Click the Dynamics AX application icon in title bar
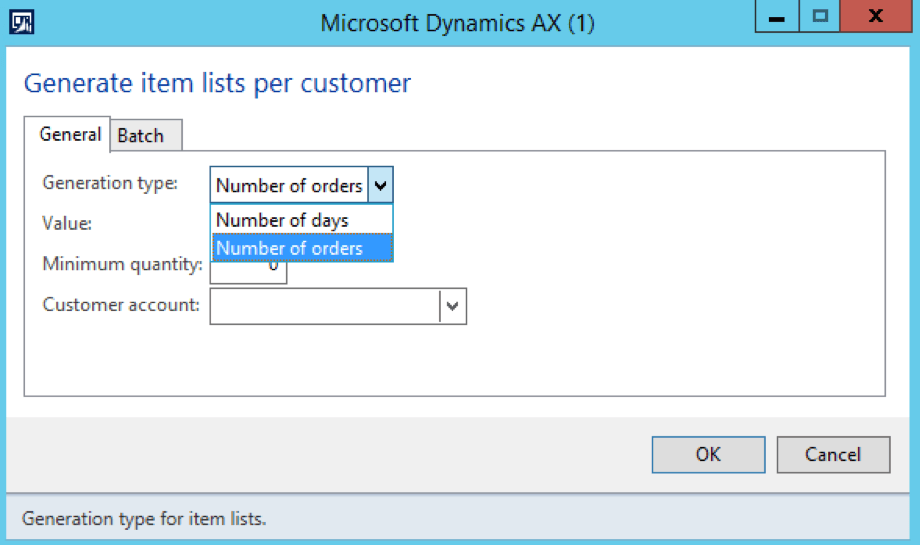The width and height of the screenshot is (920, 545). coord(23,22)
